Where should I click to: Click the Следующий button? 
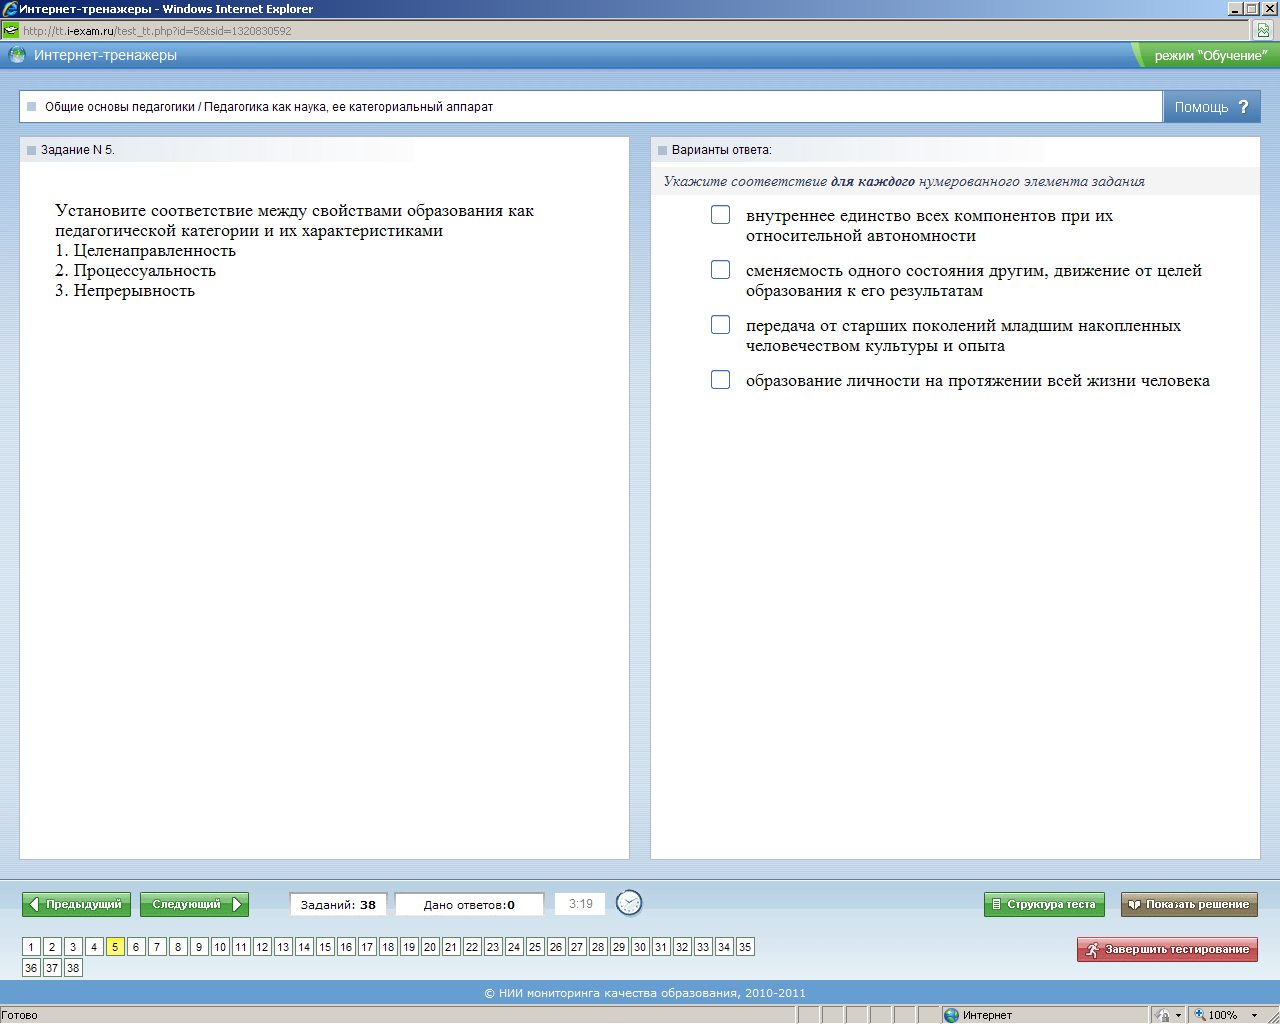pos(194,904)
